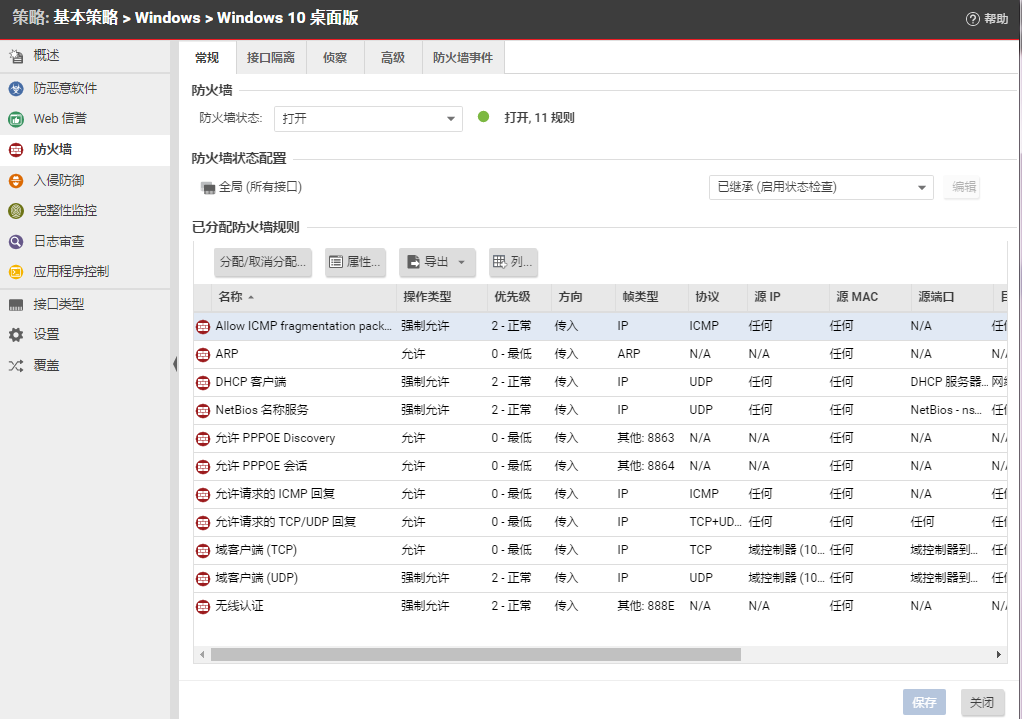
Task: Click the 帮助 question mark icon
Action: point(972,19)
